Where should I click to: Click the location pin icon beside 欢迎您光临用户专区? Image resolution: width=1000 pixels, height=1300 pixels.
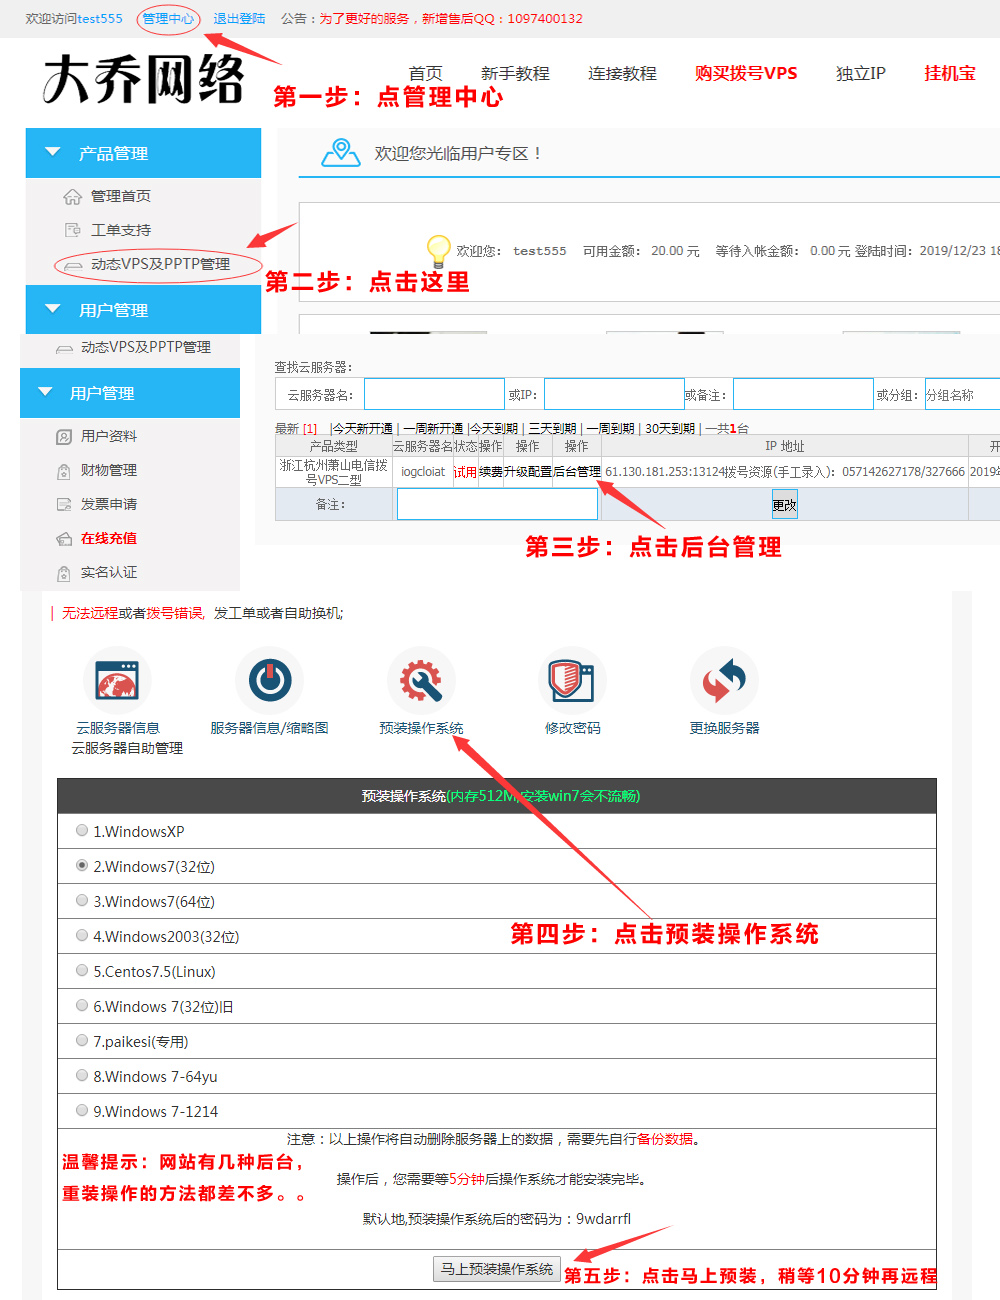coord(340,153)
